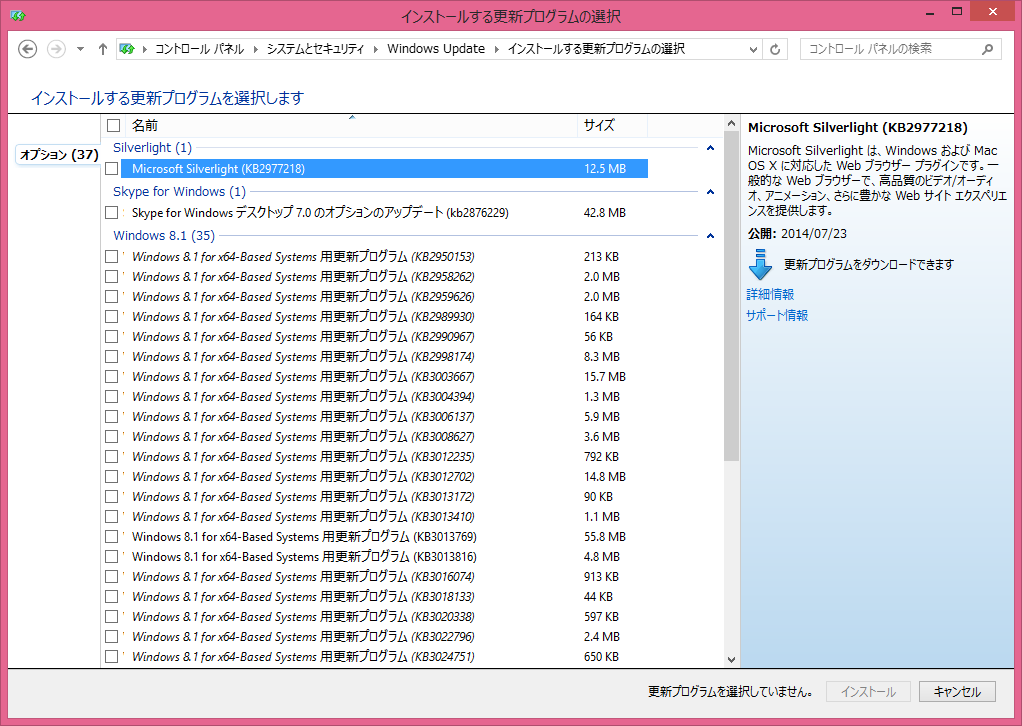Click the blue download arrow icon
Image resolution: width=1022 pixels, height=726 pixels.
pyautogui.click(x=760, y=265)
